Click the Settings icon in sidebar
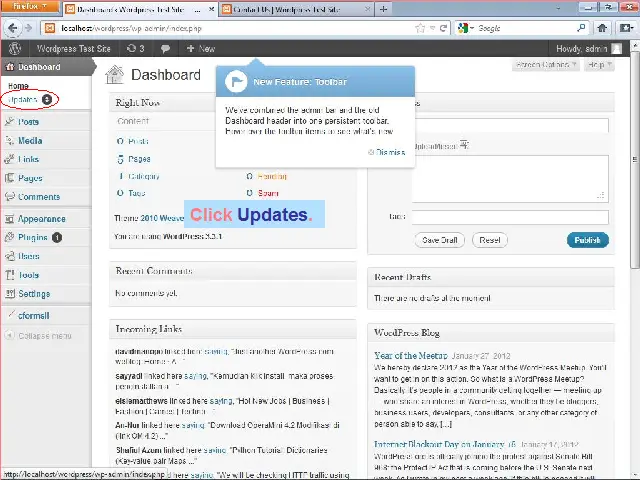Image resolution: width=640 pixels, height=480 pixels. click(9, 293)
